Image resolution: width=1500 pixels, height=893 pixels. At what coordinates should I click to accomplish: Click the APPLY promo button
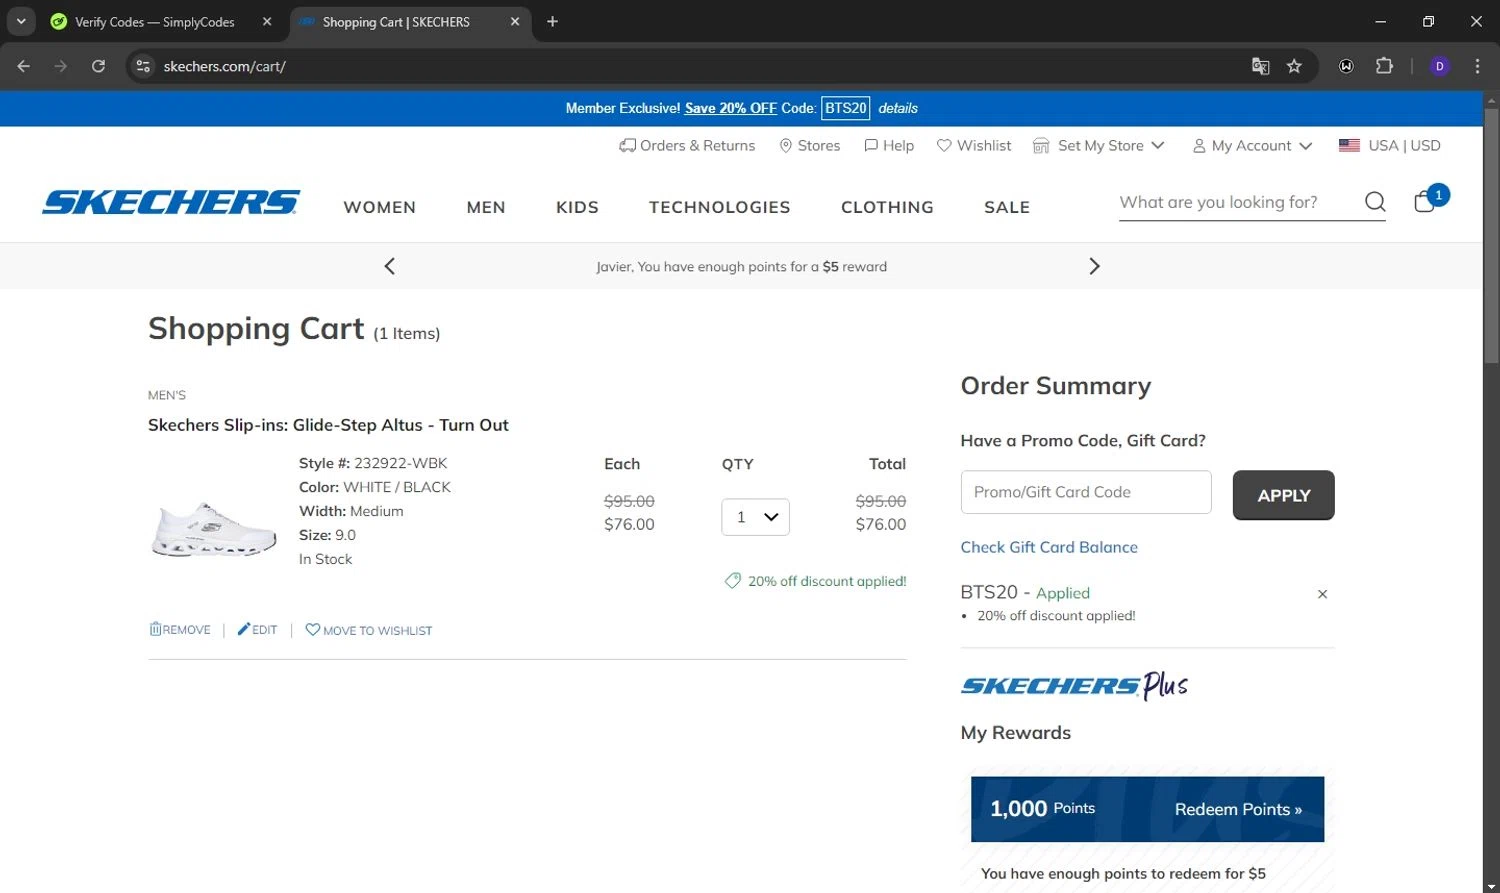[1283, 495]
